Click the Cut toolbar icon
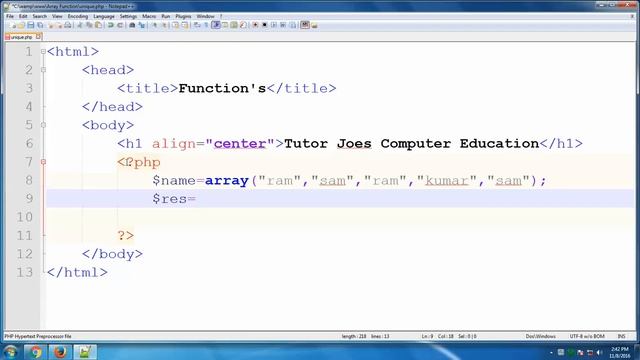 [80, 25]
